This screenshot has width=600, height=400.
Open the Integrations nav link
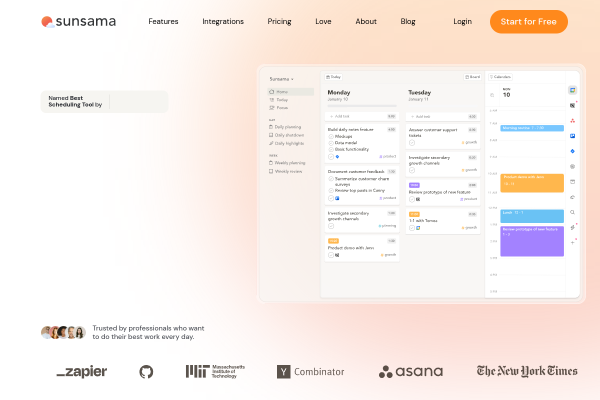point(223,21)
